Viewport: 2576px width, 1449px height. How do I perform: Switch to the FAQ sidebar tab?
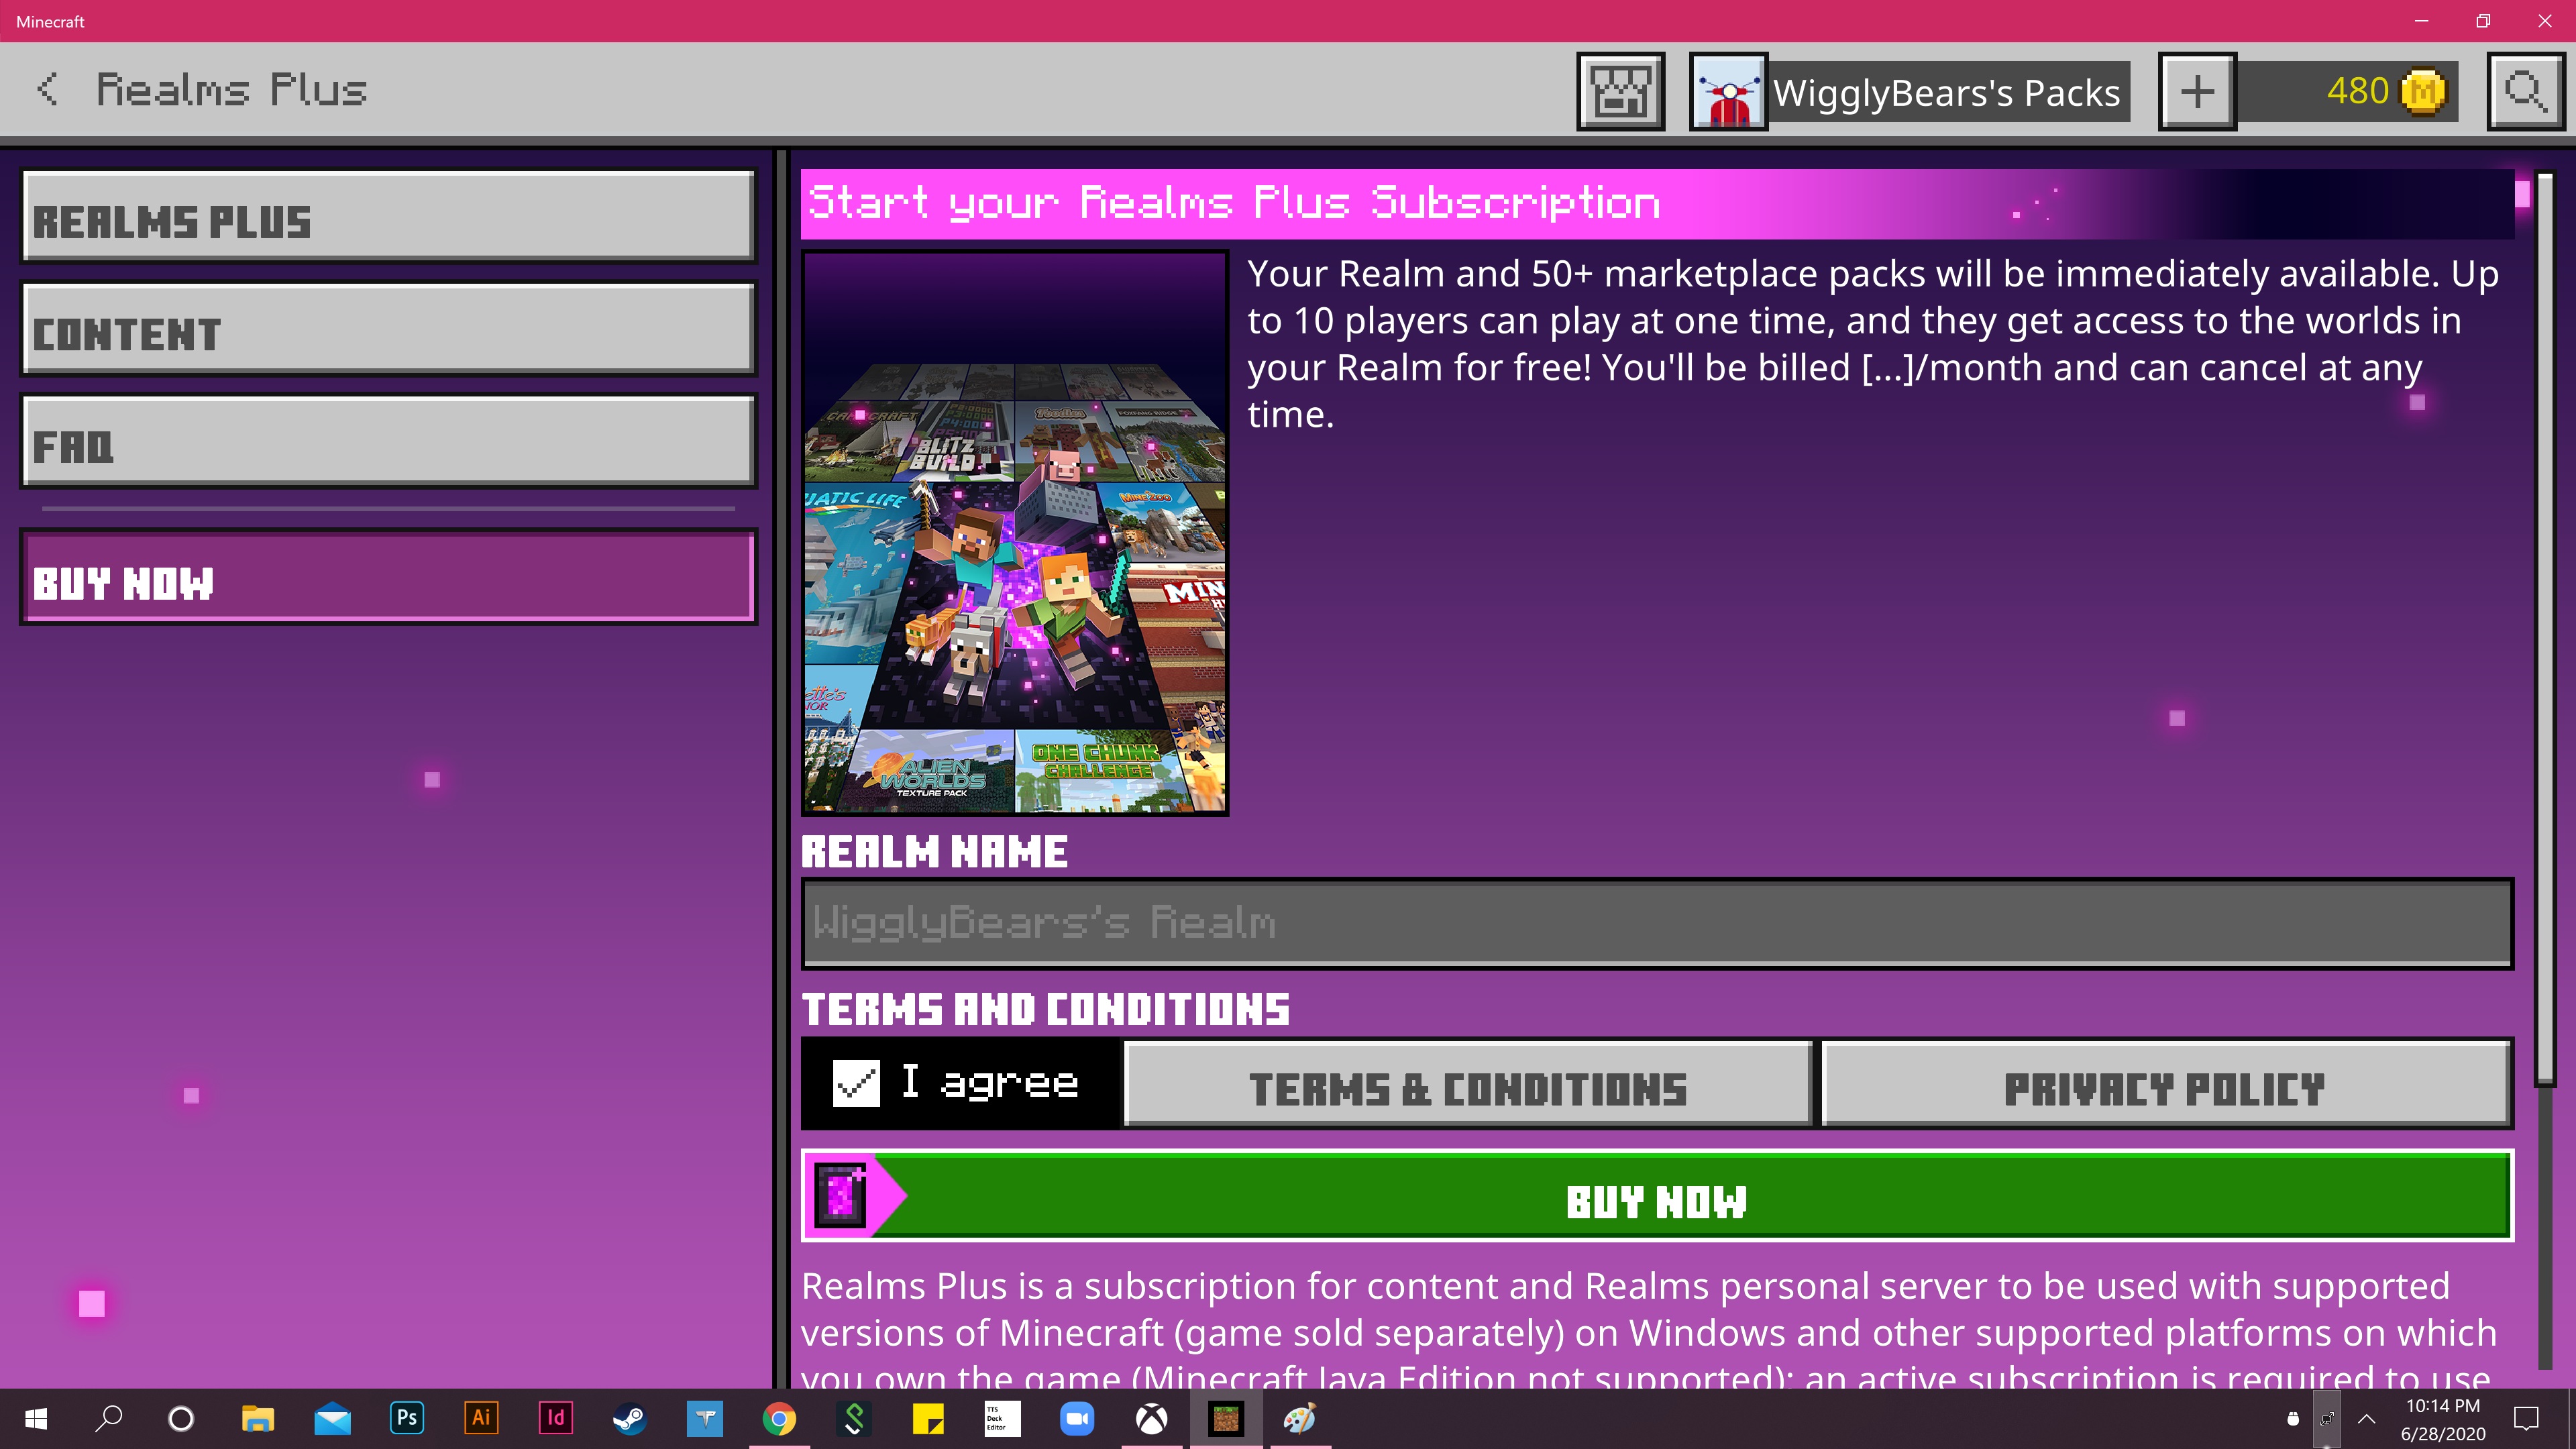pyautogui.click(x=388, y=442)
